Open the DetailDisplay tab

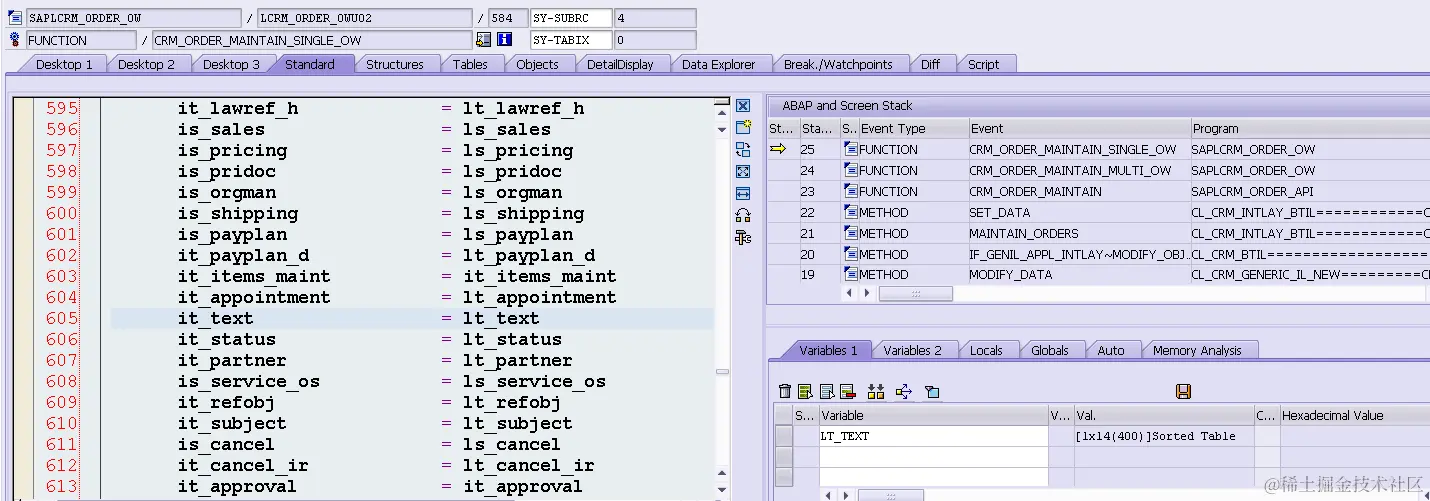[620, 64]
